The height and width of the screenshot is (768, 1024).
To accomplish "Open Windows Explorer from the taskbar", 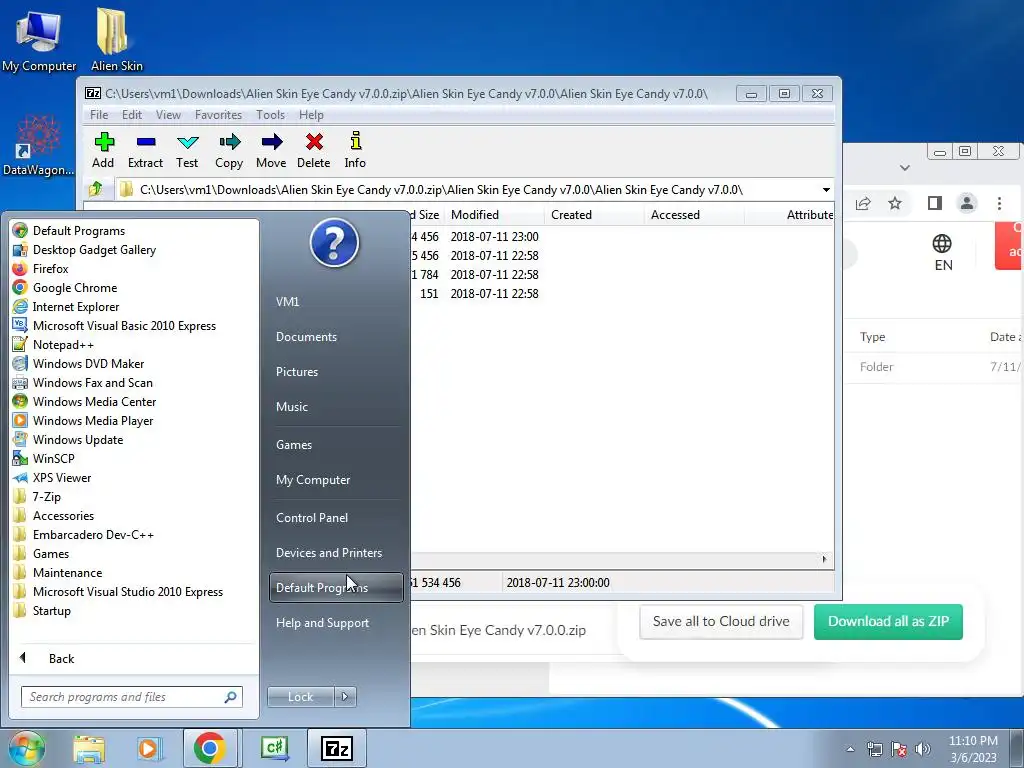I will click(89, 748).
